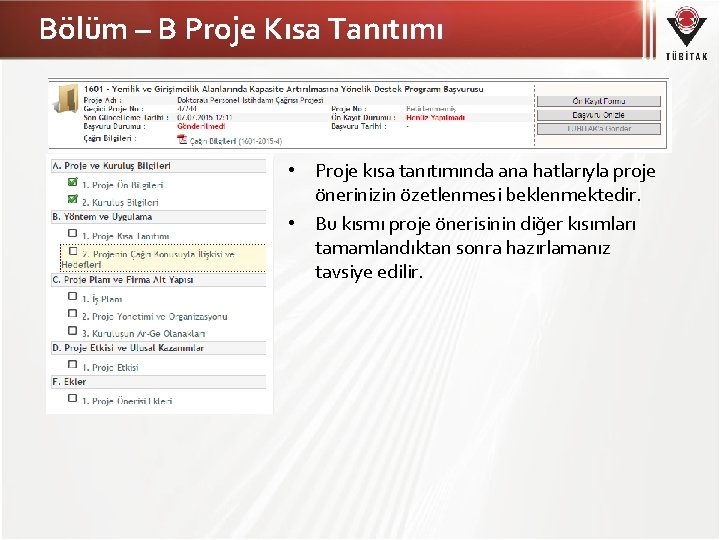Open the Proje Ön Bilgileri link
Image resolution: width=720 pixels, height=540 pixels.
point(123,185)
